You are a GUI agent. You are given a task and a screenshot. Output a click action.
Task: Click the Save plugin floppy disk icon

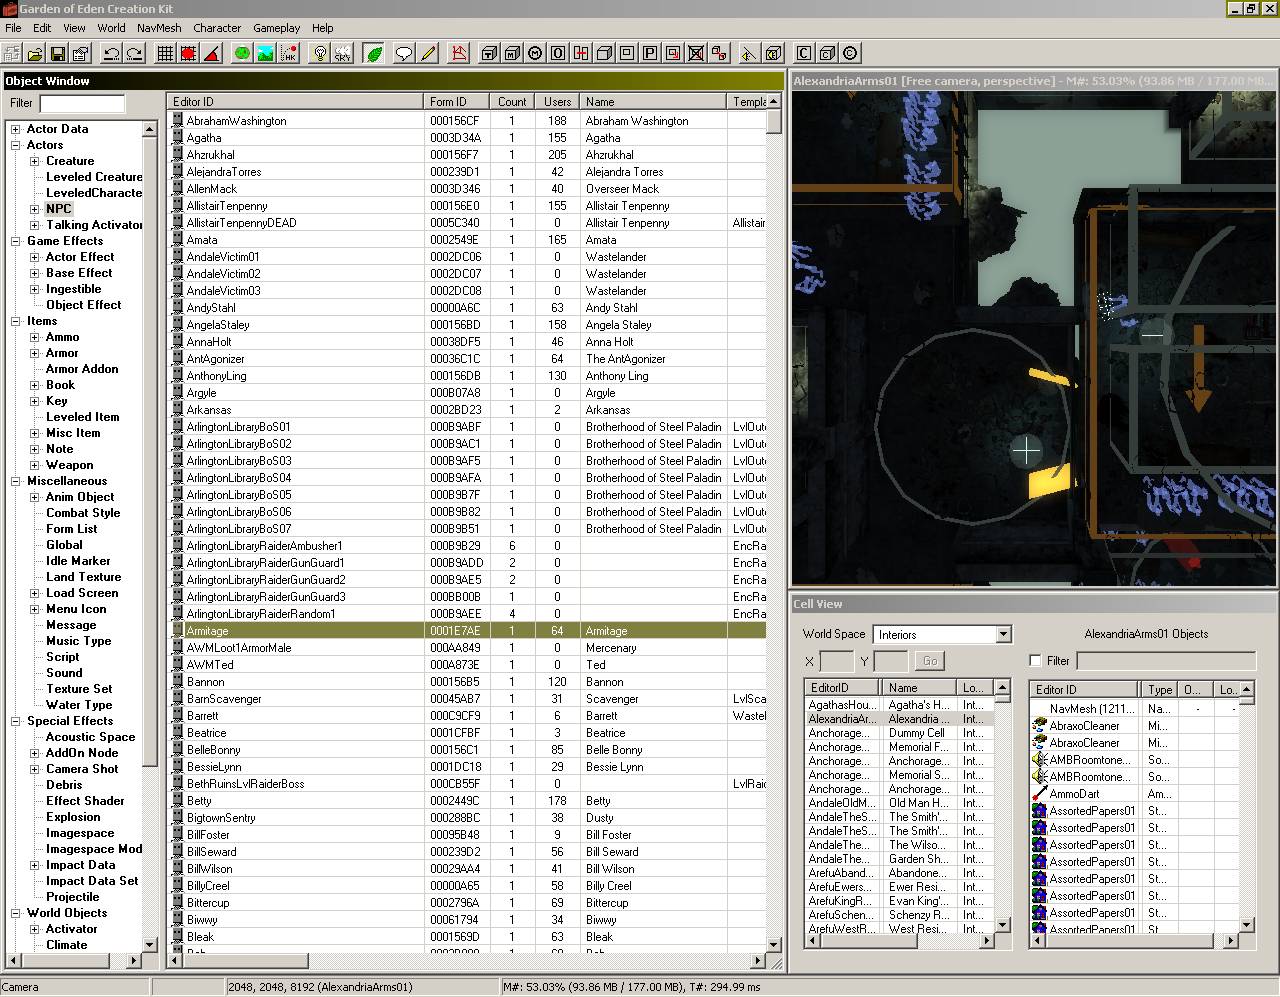(x=57, y=53)
